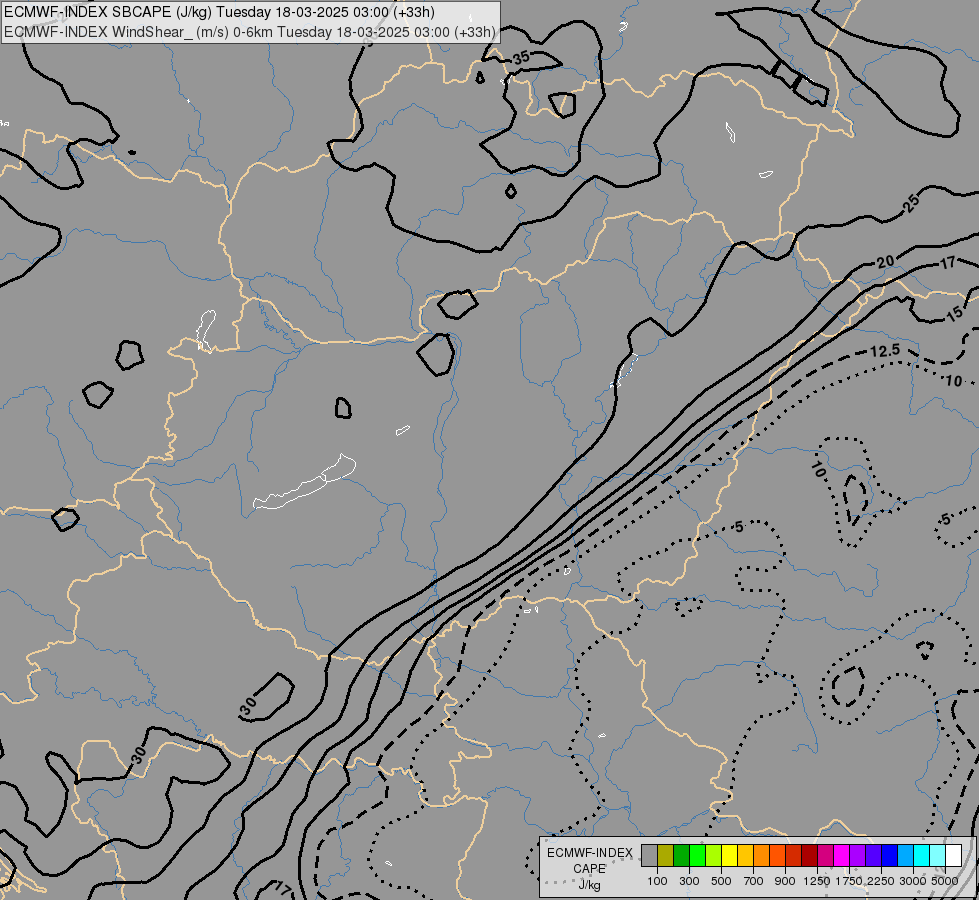Click the legend value 300

tap(689, 881)
